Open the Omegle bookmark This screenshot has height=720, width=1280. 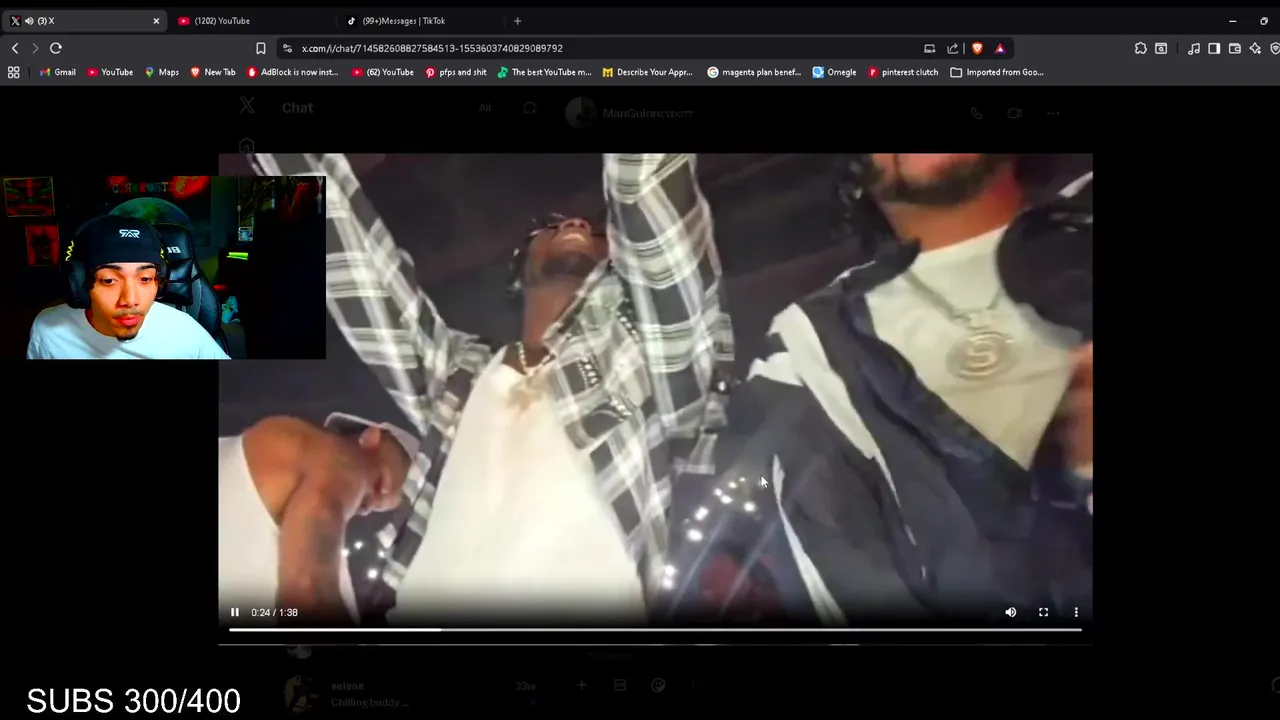tap(834, 72)
